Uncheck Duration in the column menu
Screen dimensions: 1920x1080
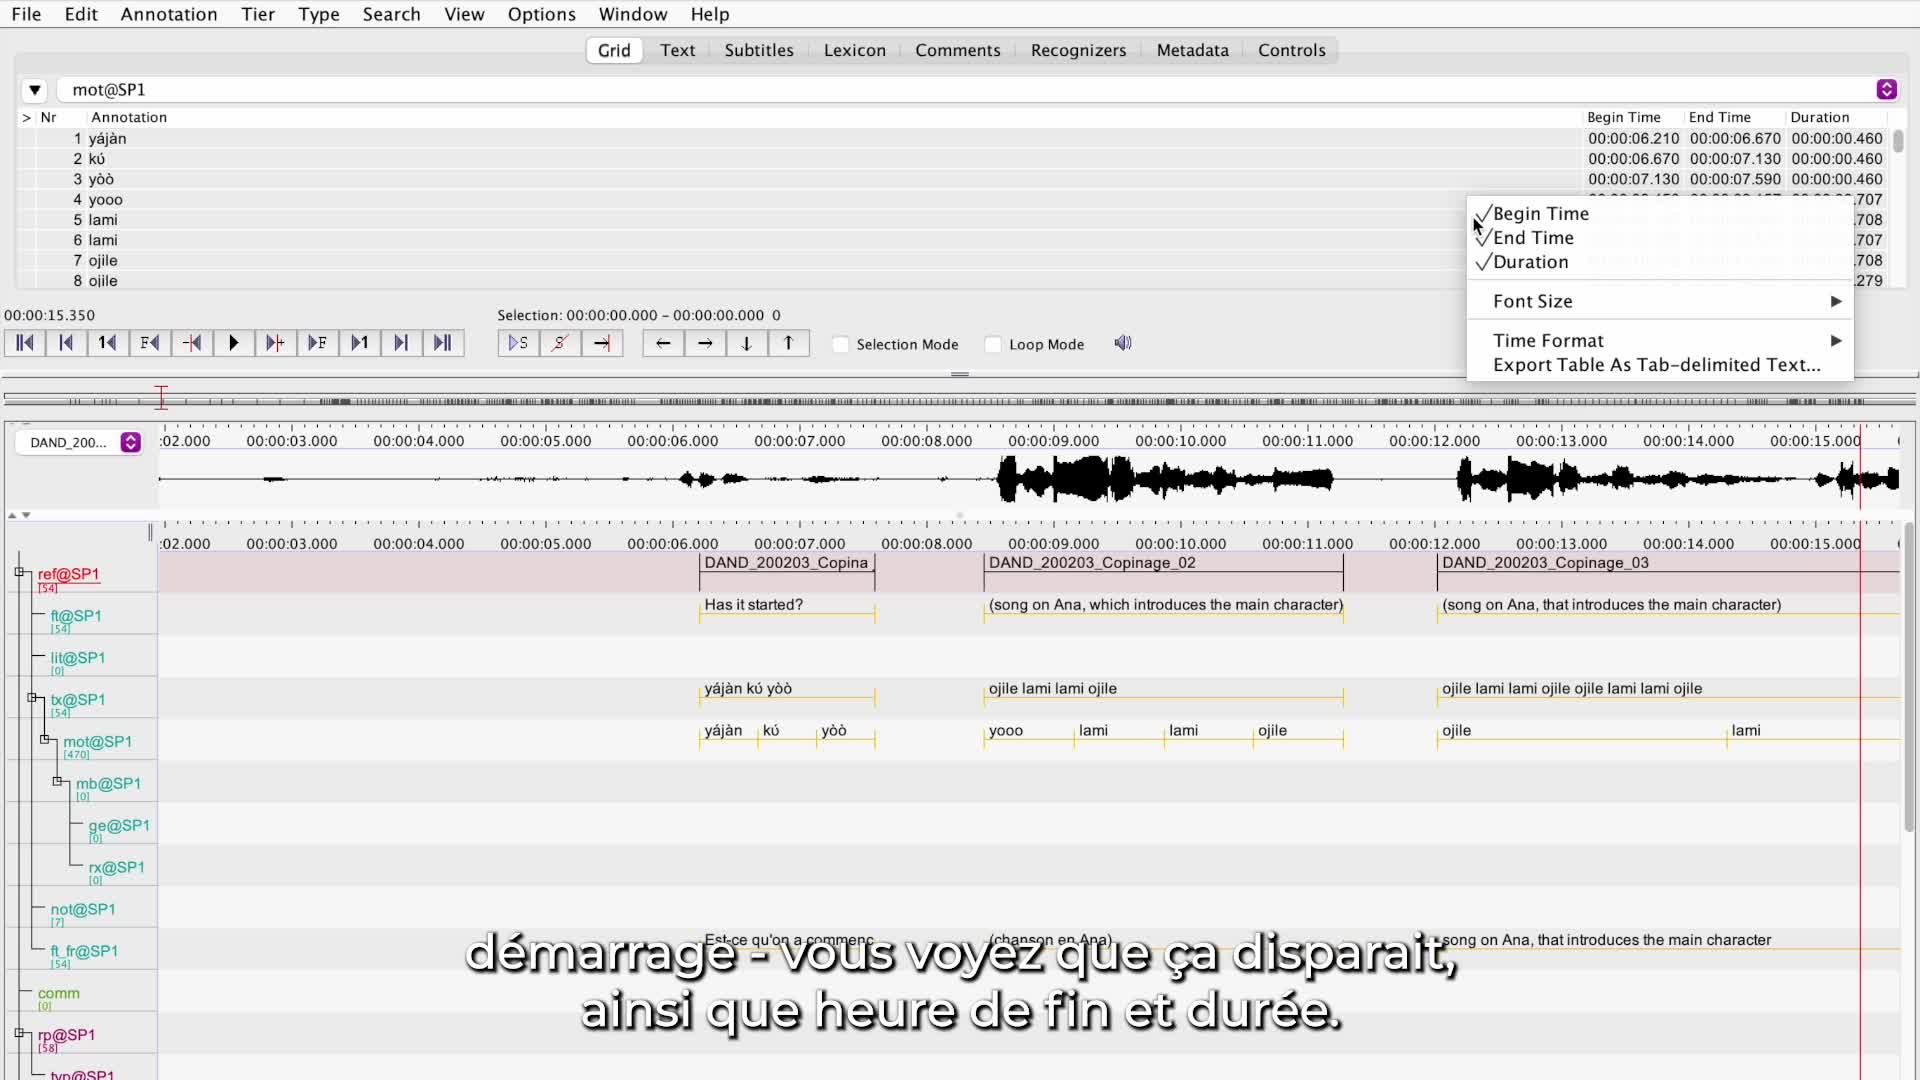tap(1532, 261)
